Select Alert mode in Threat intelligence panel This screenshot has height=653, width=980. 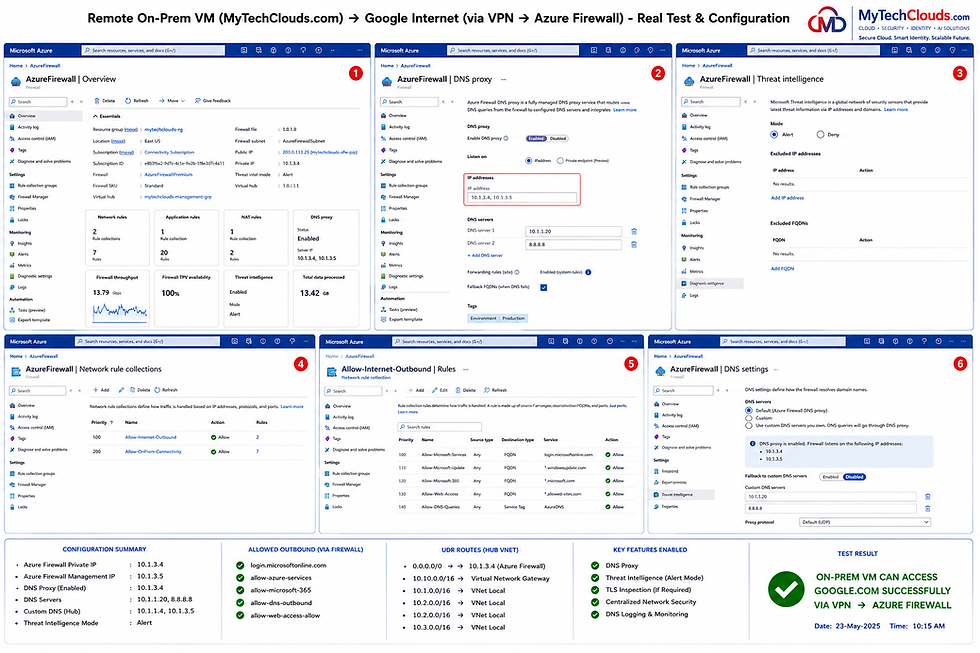(x=774, y=134)
